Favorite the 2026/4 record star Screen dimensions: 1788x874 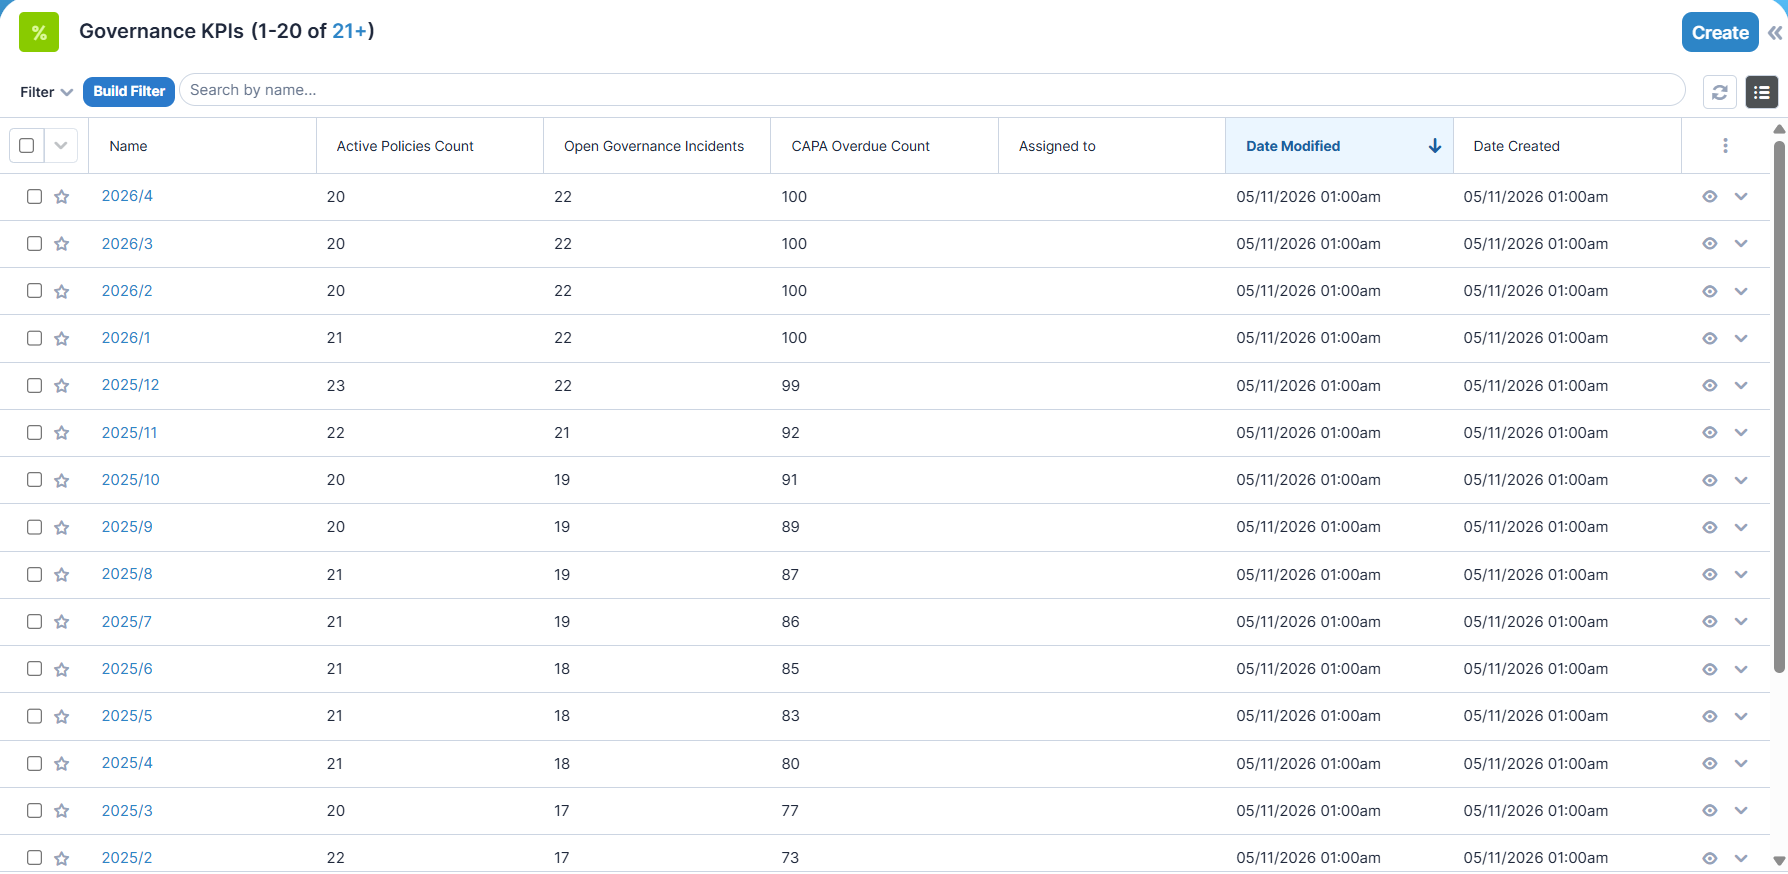62,197
